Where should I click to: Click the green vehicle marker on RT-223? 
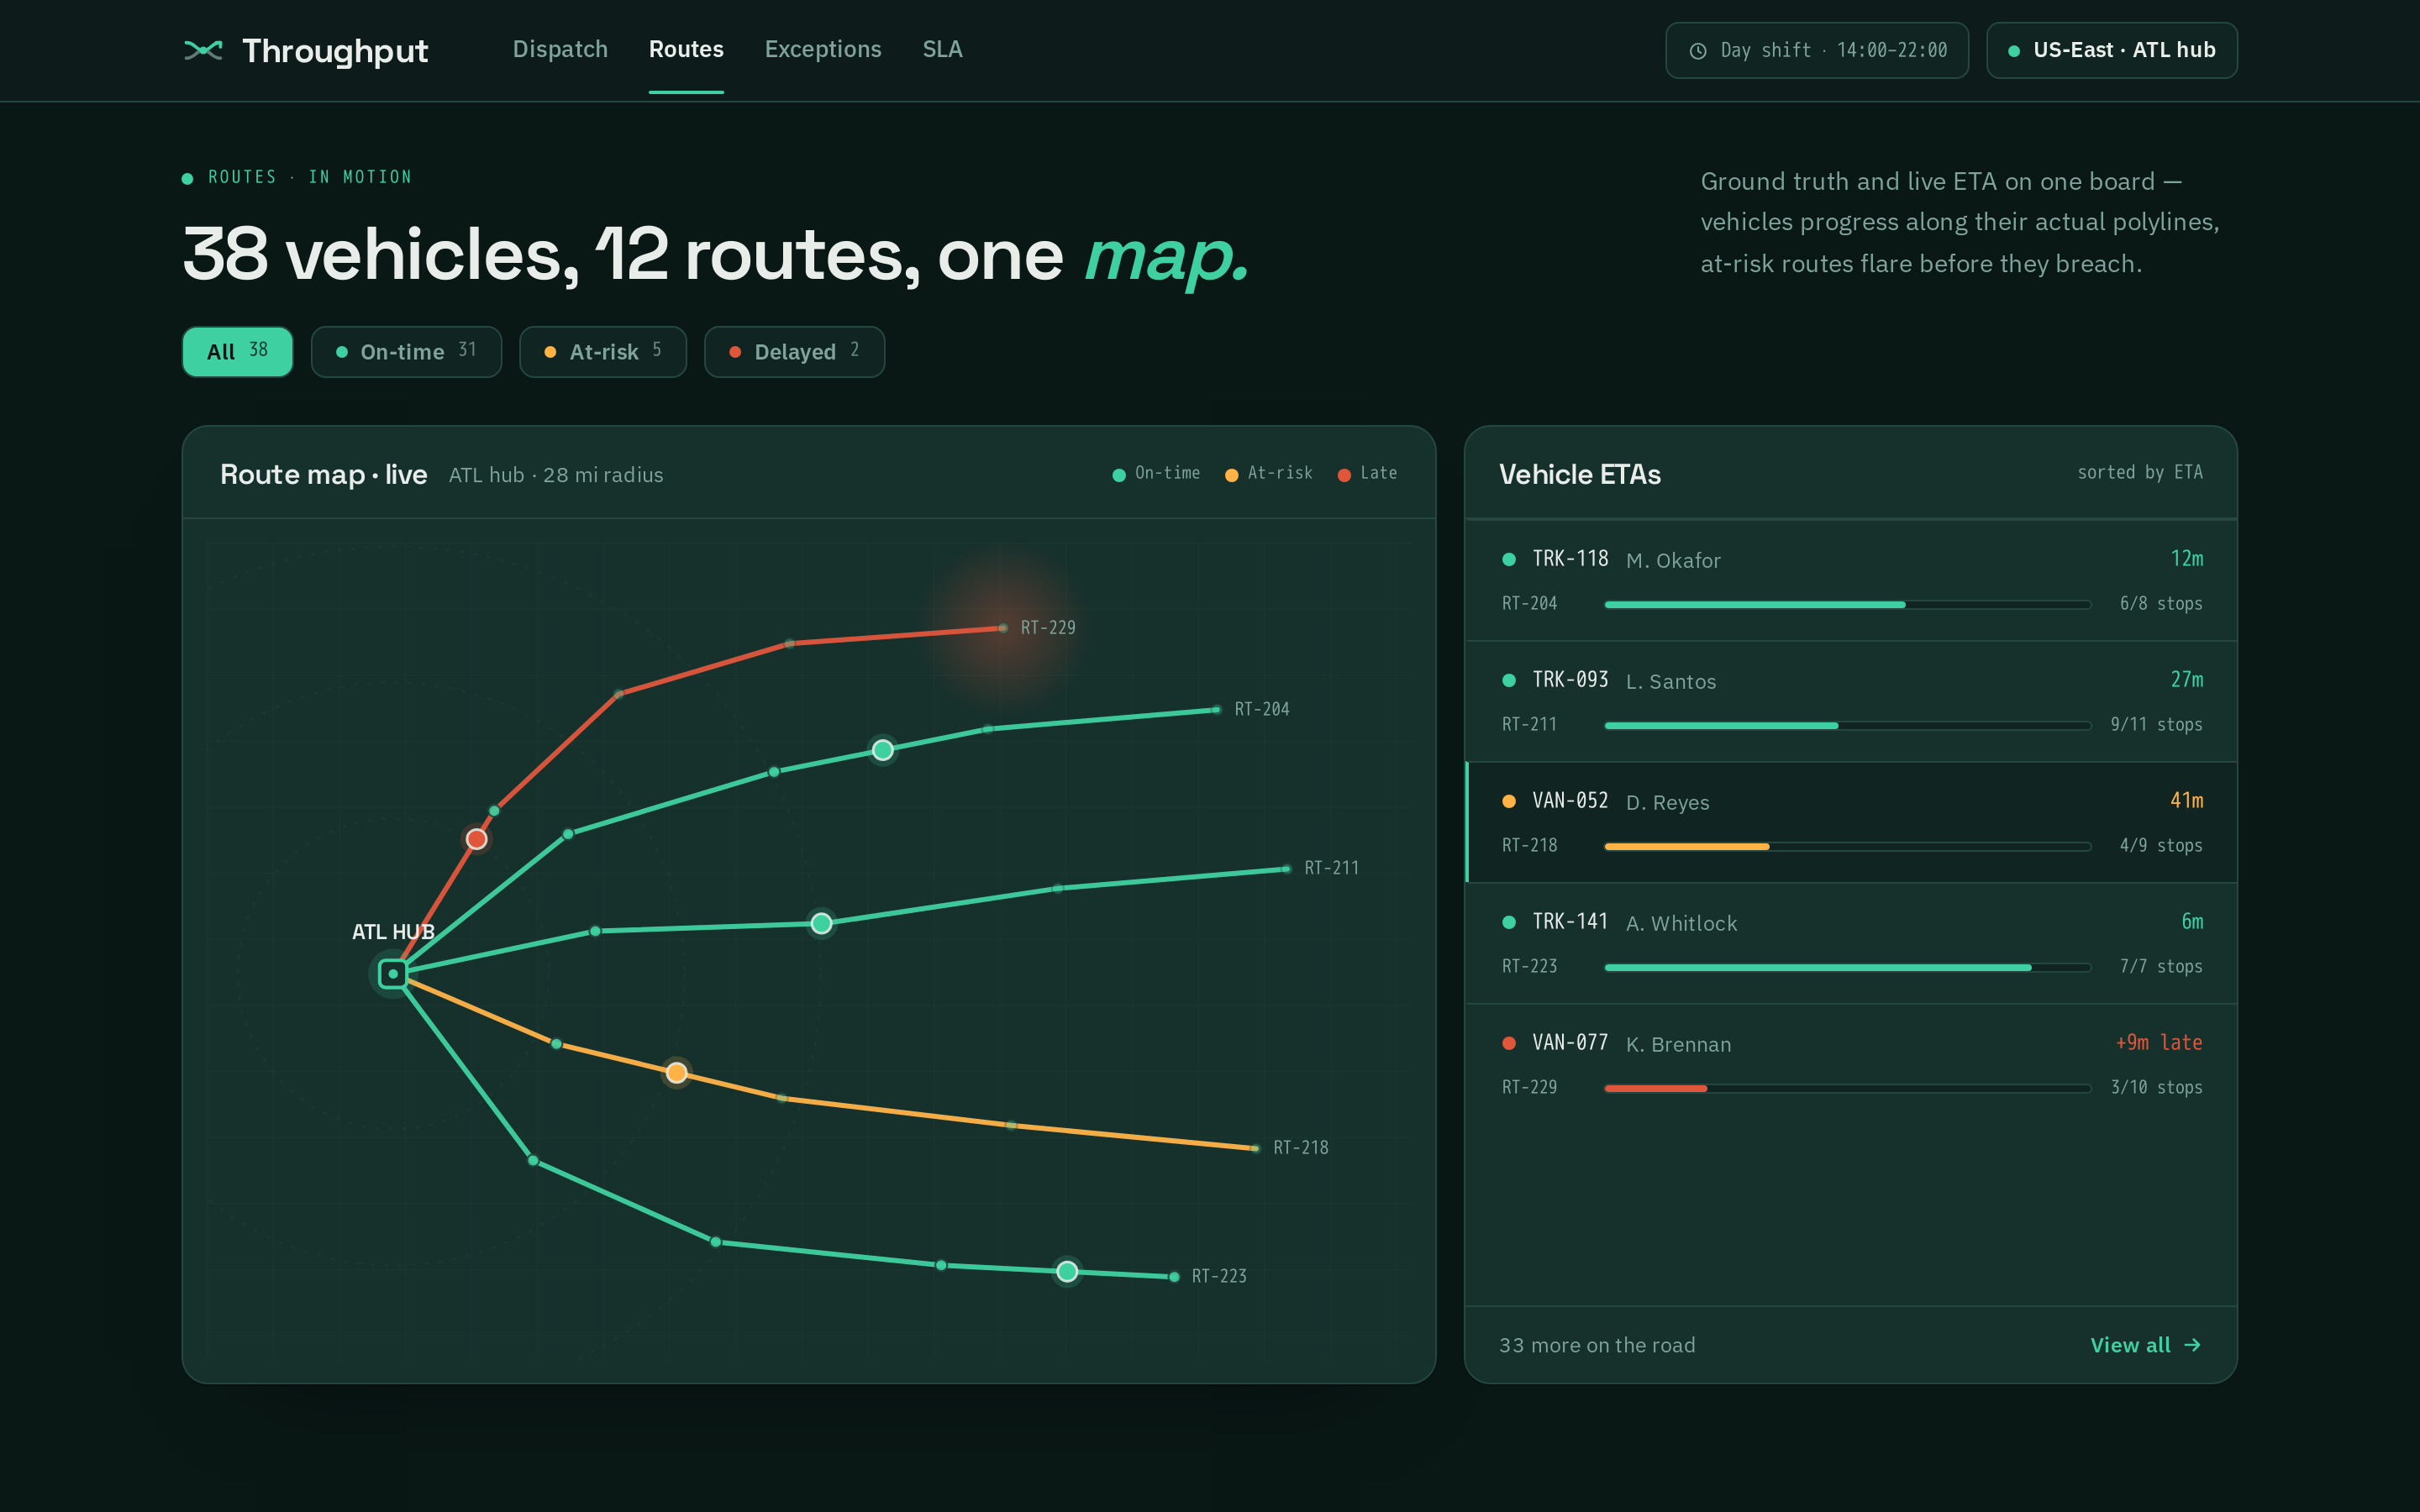click(x=1067, y=1271)
